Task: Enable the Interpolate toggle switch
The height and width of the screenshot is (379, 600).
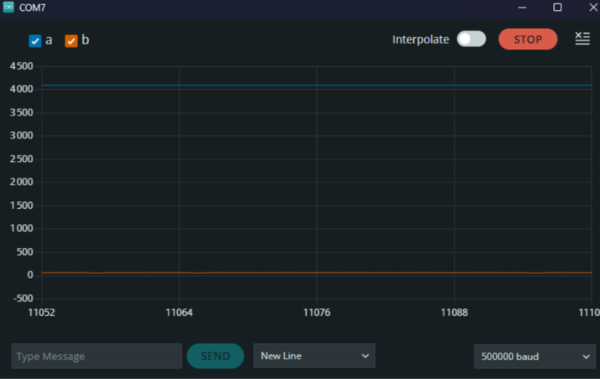Action: click(471, 39)
